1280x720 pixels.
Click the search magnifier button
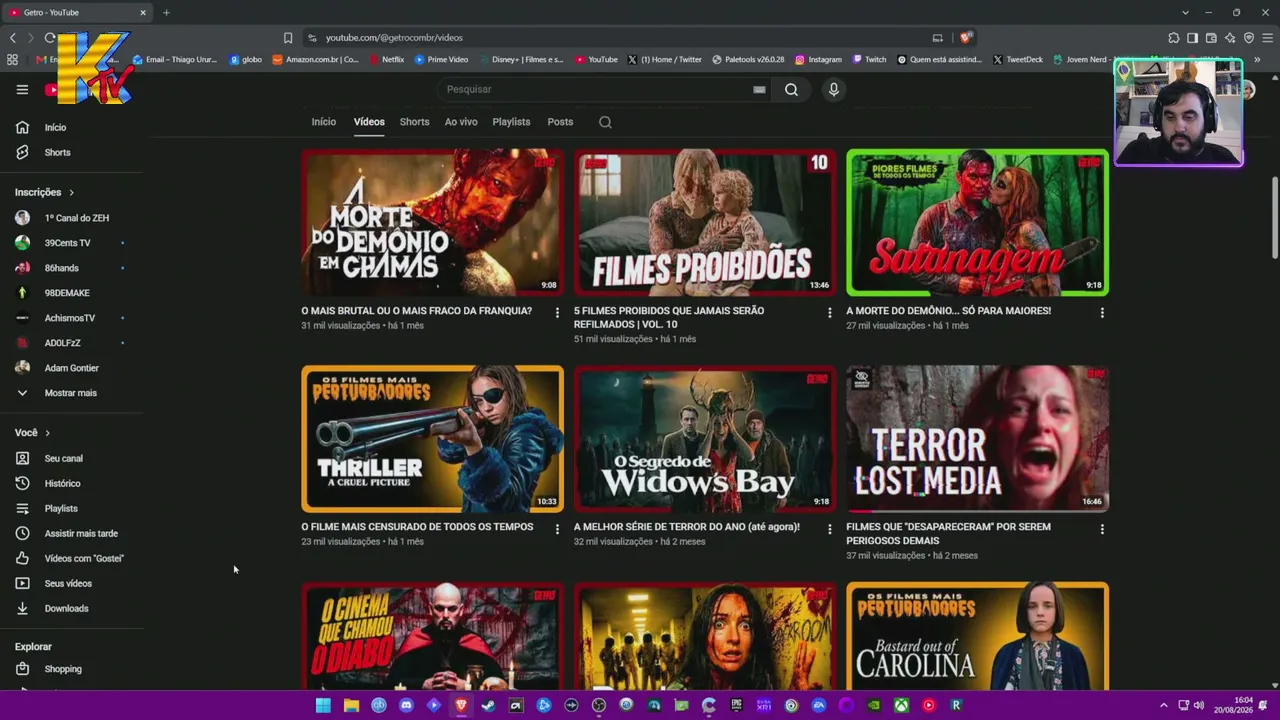[791, 89]
